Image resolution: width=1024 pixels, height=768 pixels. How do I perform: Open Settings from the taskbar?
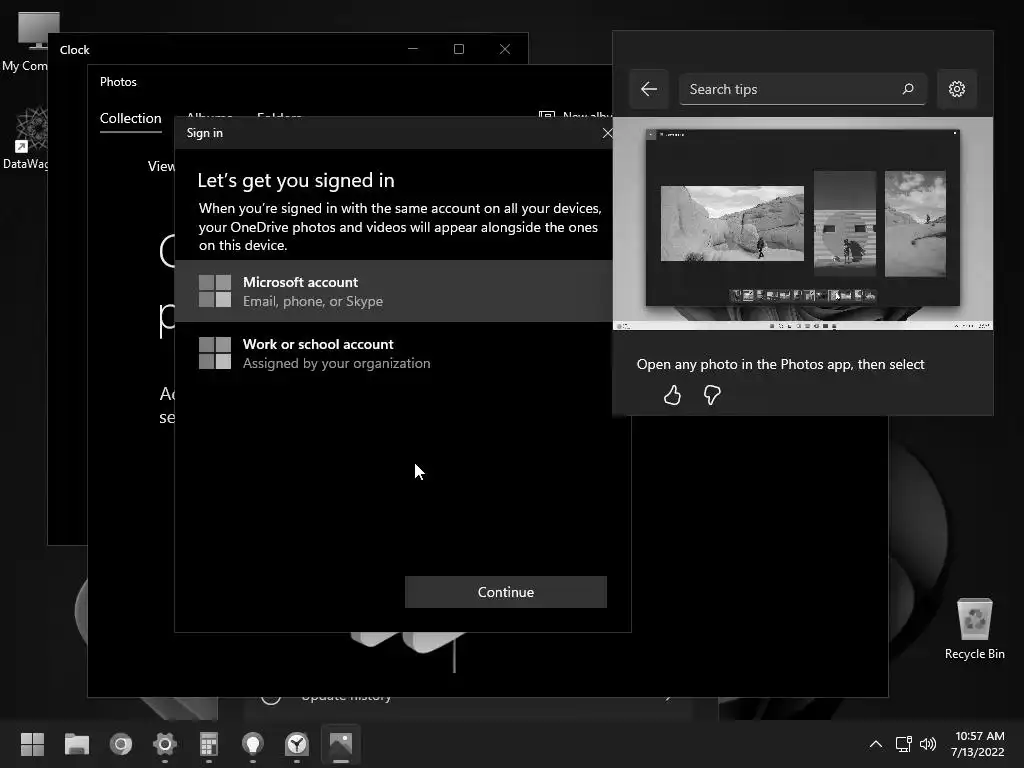(165, 744)
